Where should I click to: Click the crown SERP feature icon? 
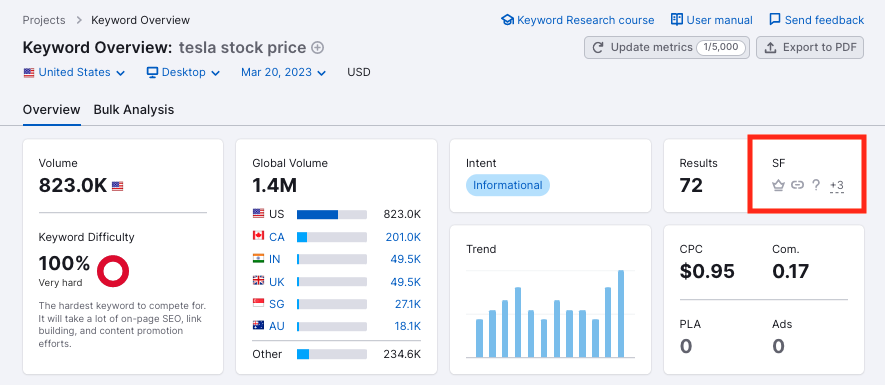click(x=778, y=185)
